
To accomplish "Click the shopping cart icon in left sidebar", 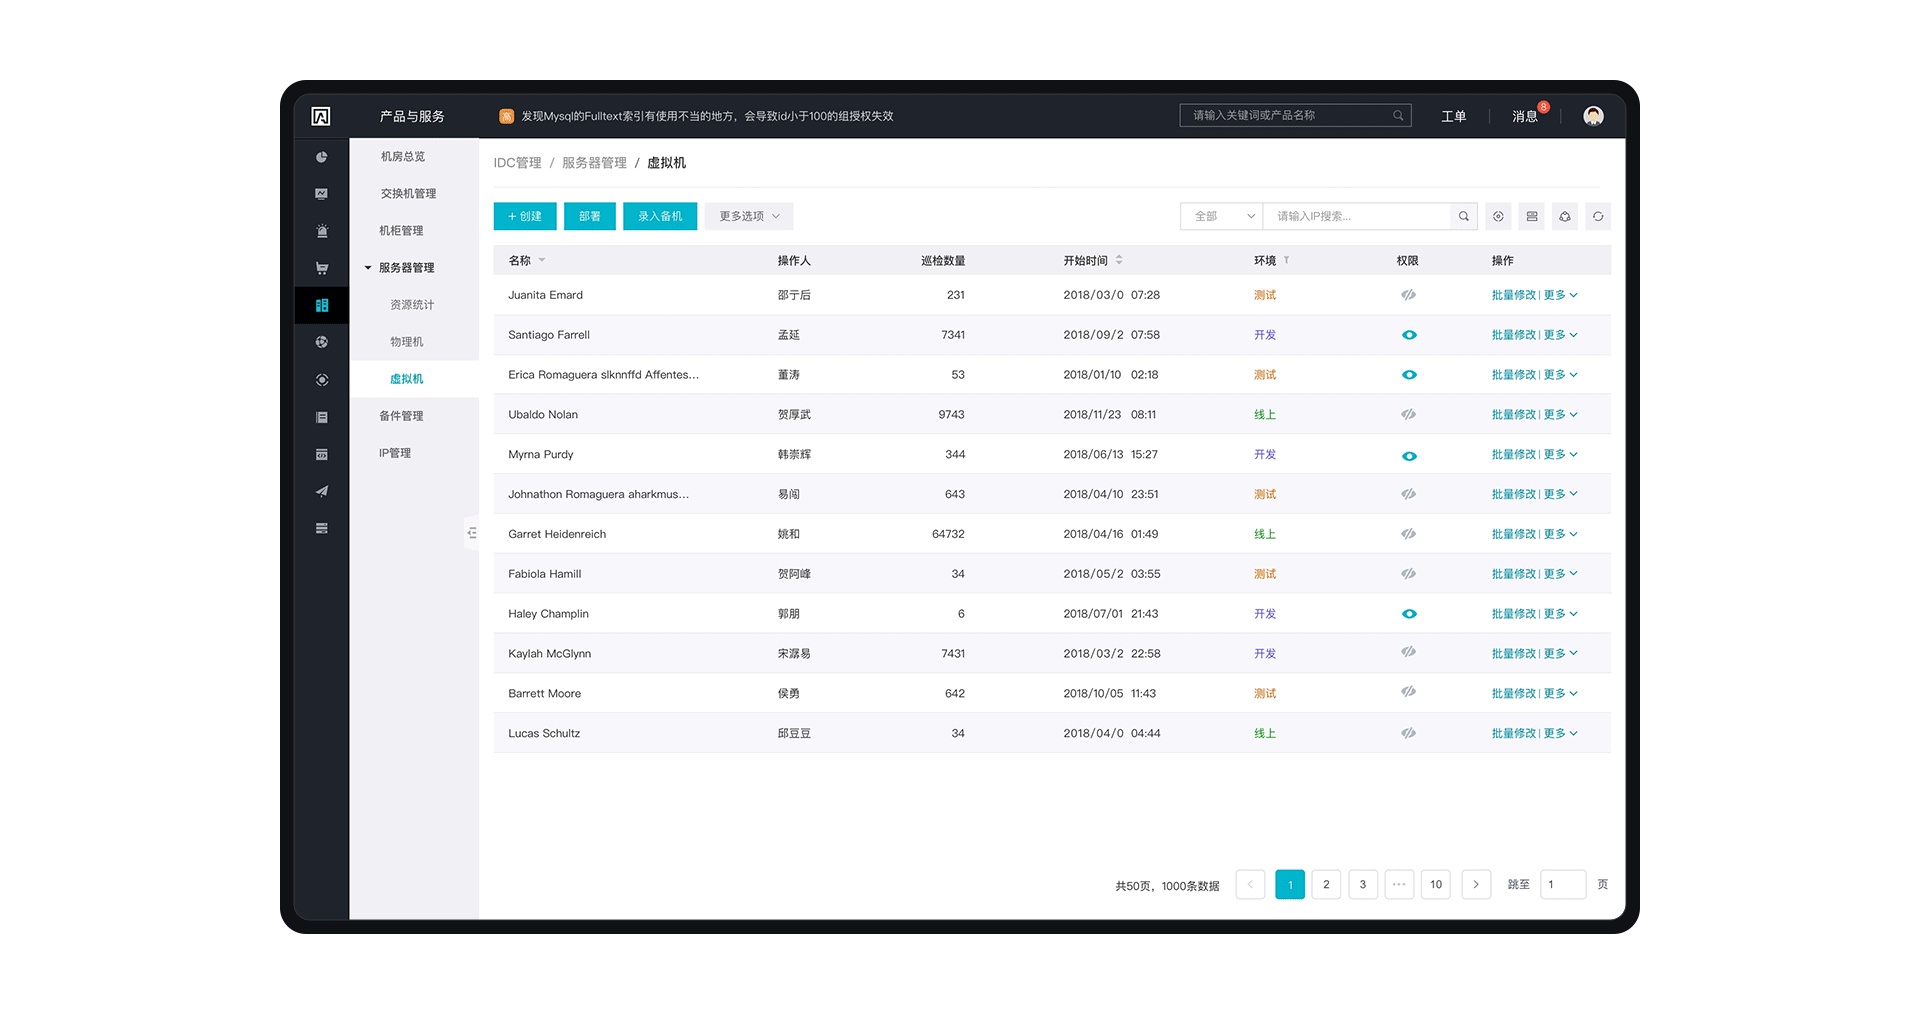I will click(x=322, y=268).
